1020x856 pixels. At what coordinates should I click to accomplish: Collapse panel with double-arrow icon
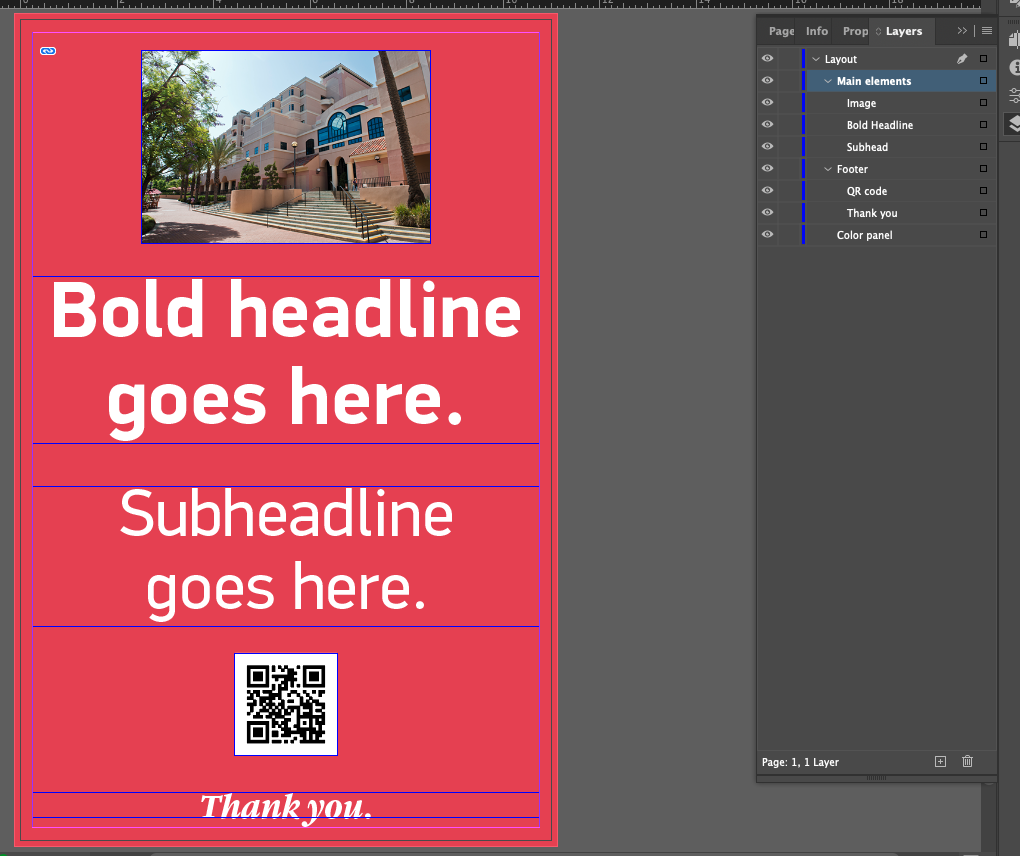coord(962,31)
